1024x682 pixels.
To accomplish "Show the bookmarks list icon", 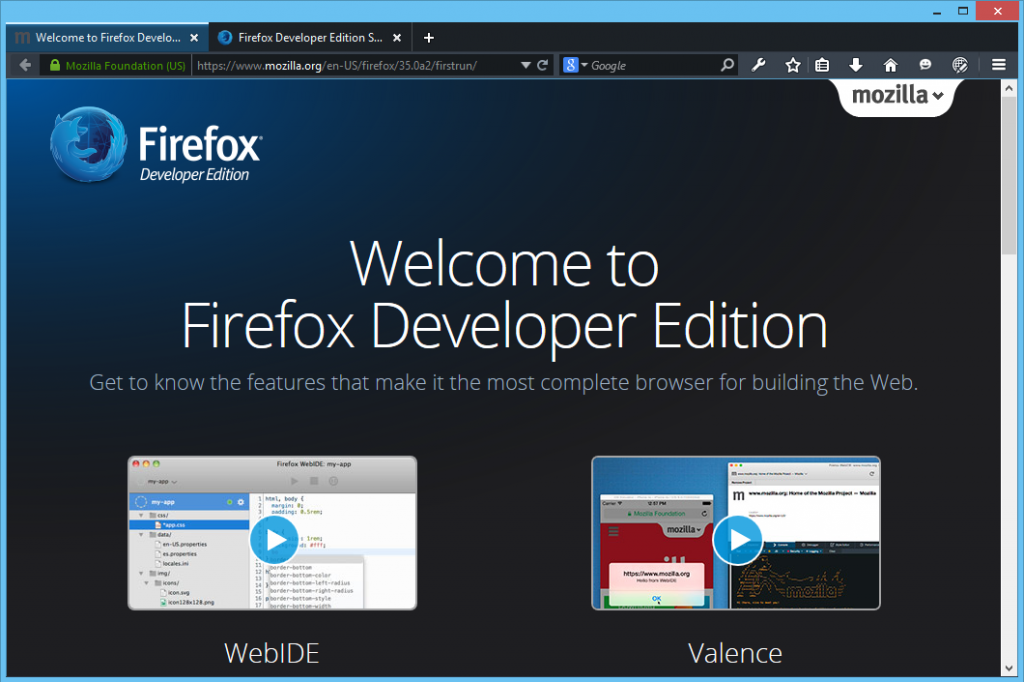I will 822,65.
